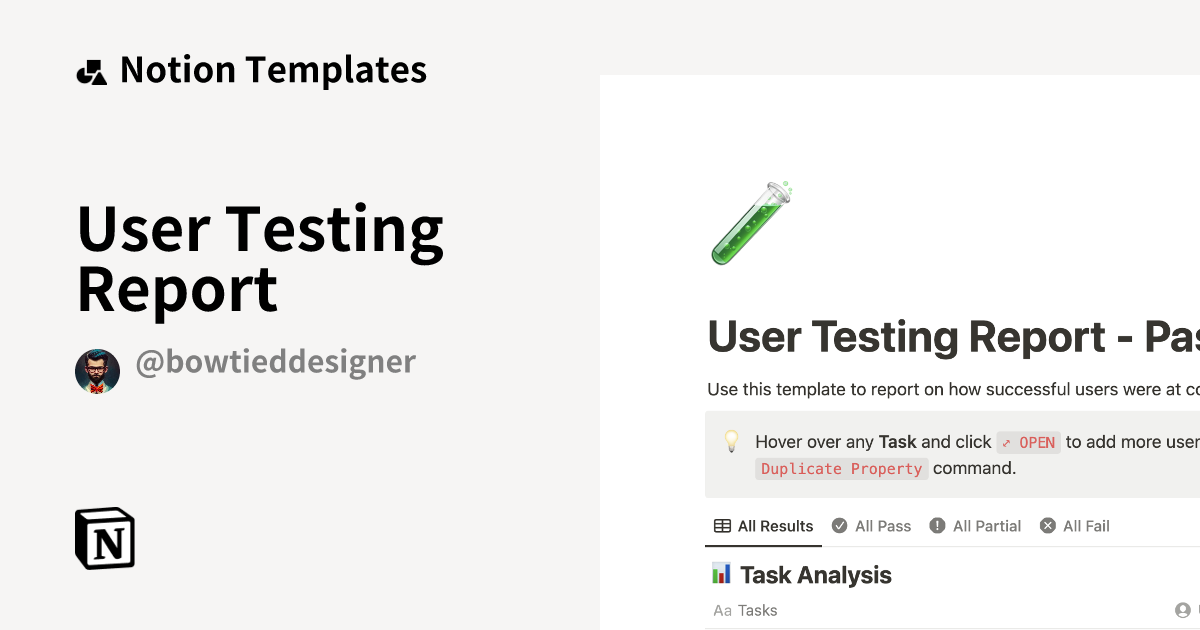
Task: Select the All Partial view tab
Action: click(x=975, y=526)
